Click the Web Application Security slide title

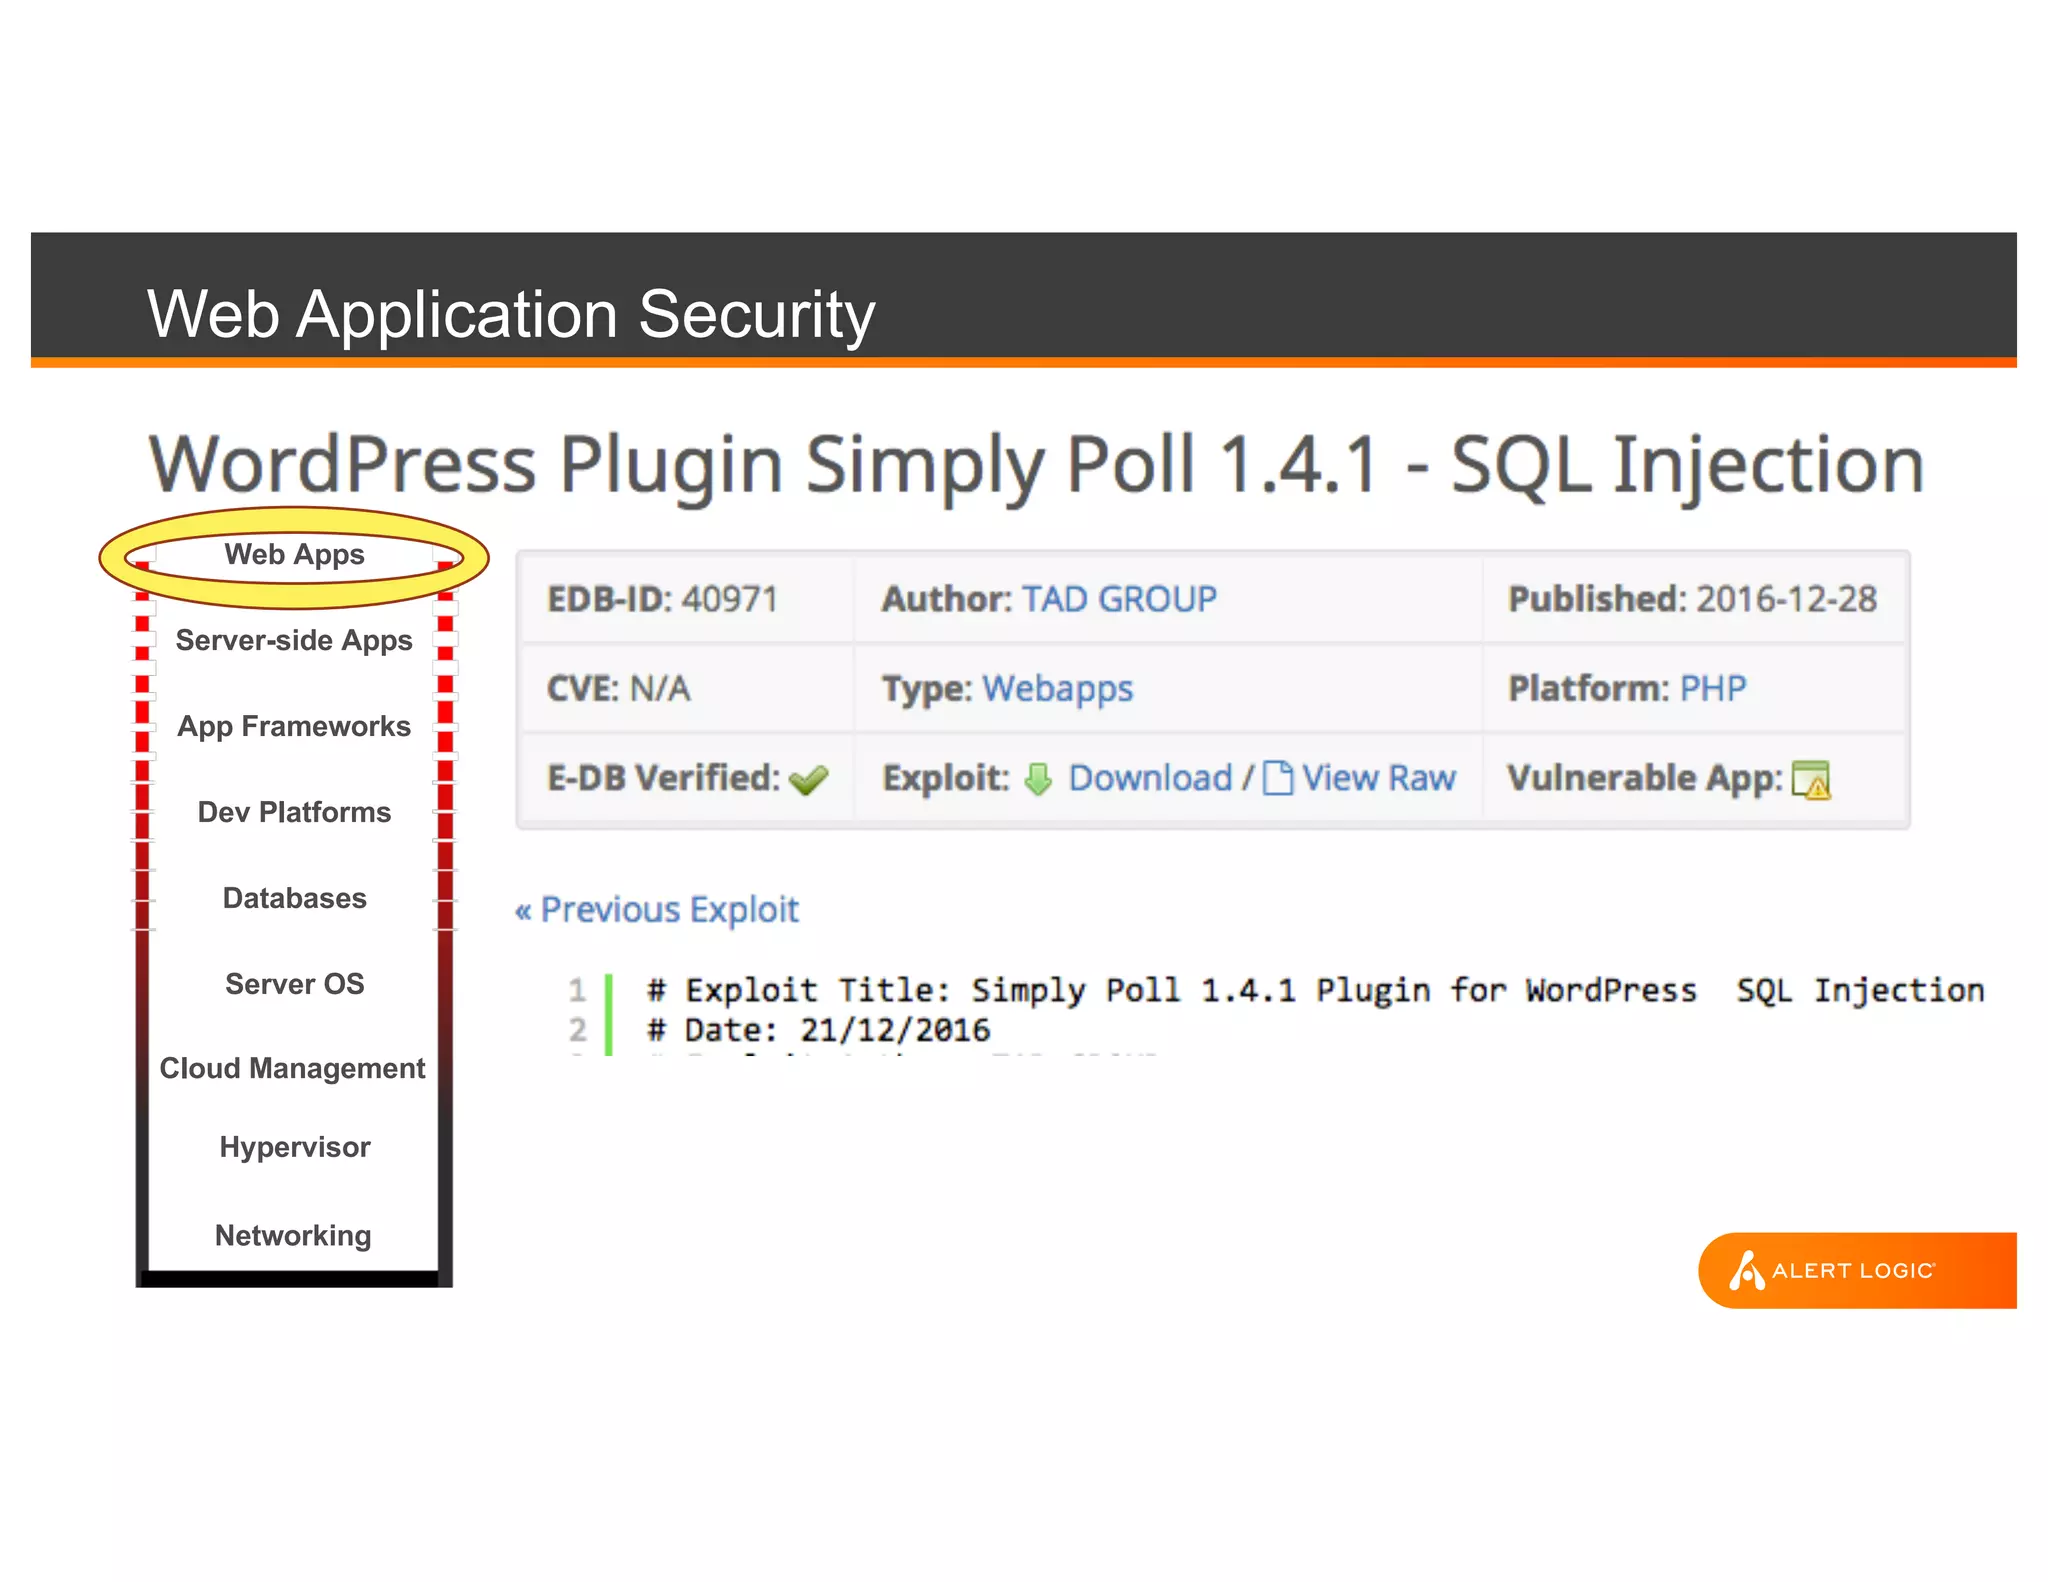(511, 314)
